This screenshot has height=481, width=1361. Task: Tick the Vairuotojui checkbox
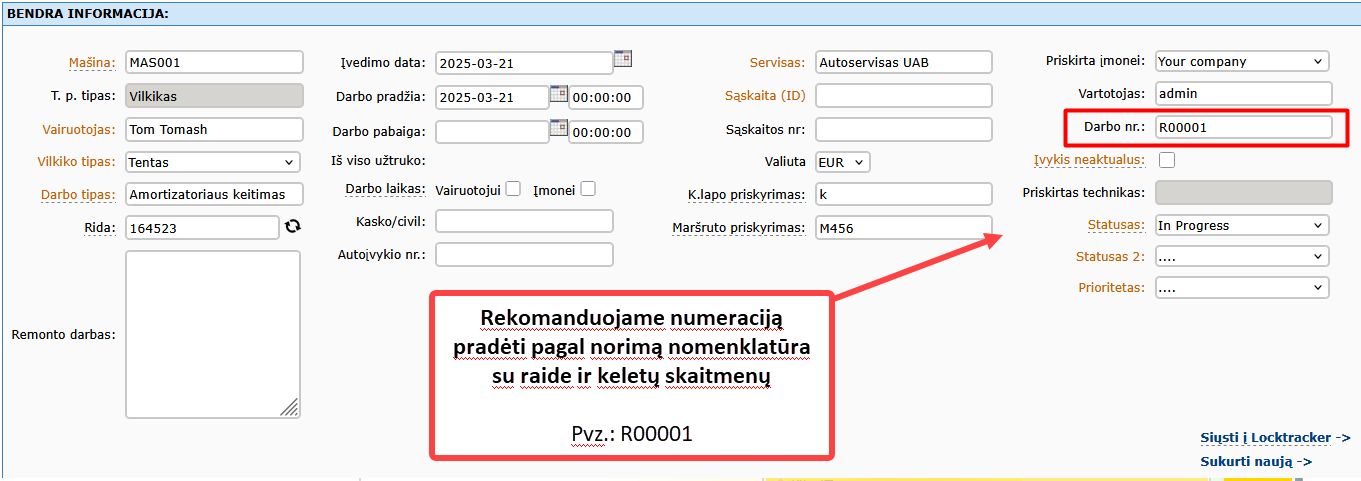coord(513,188)
